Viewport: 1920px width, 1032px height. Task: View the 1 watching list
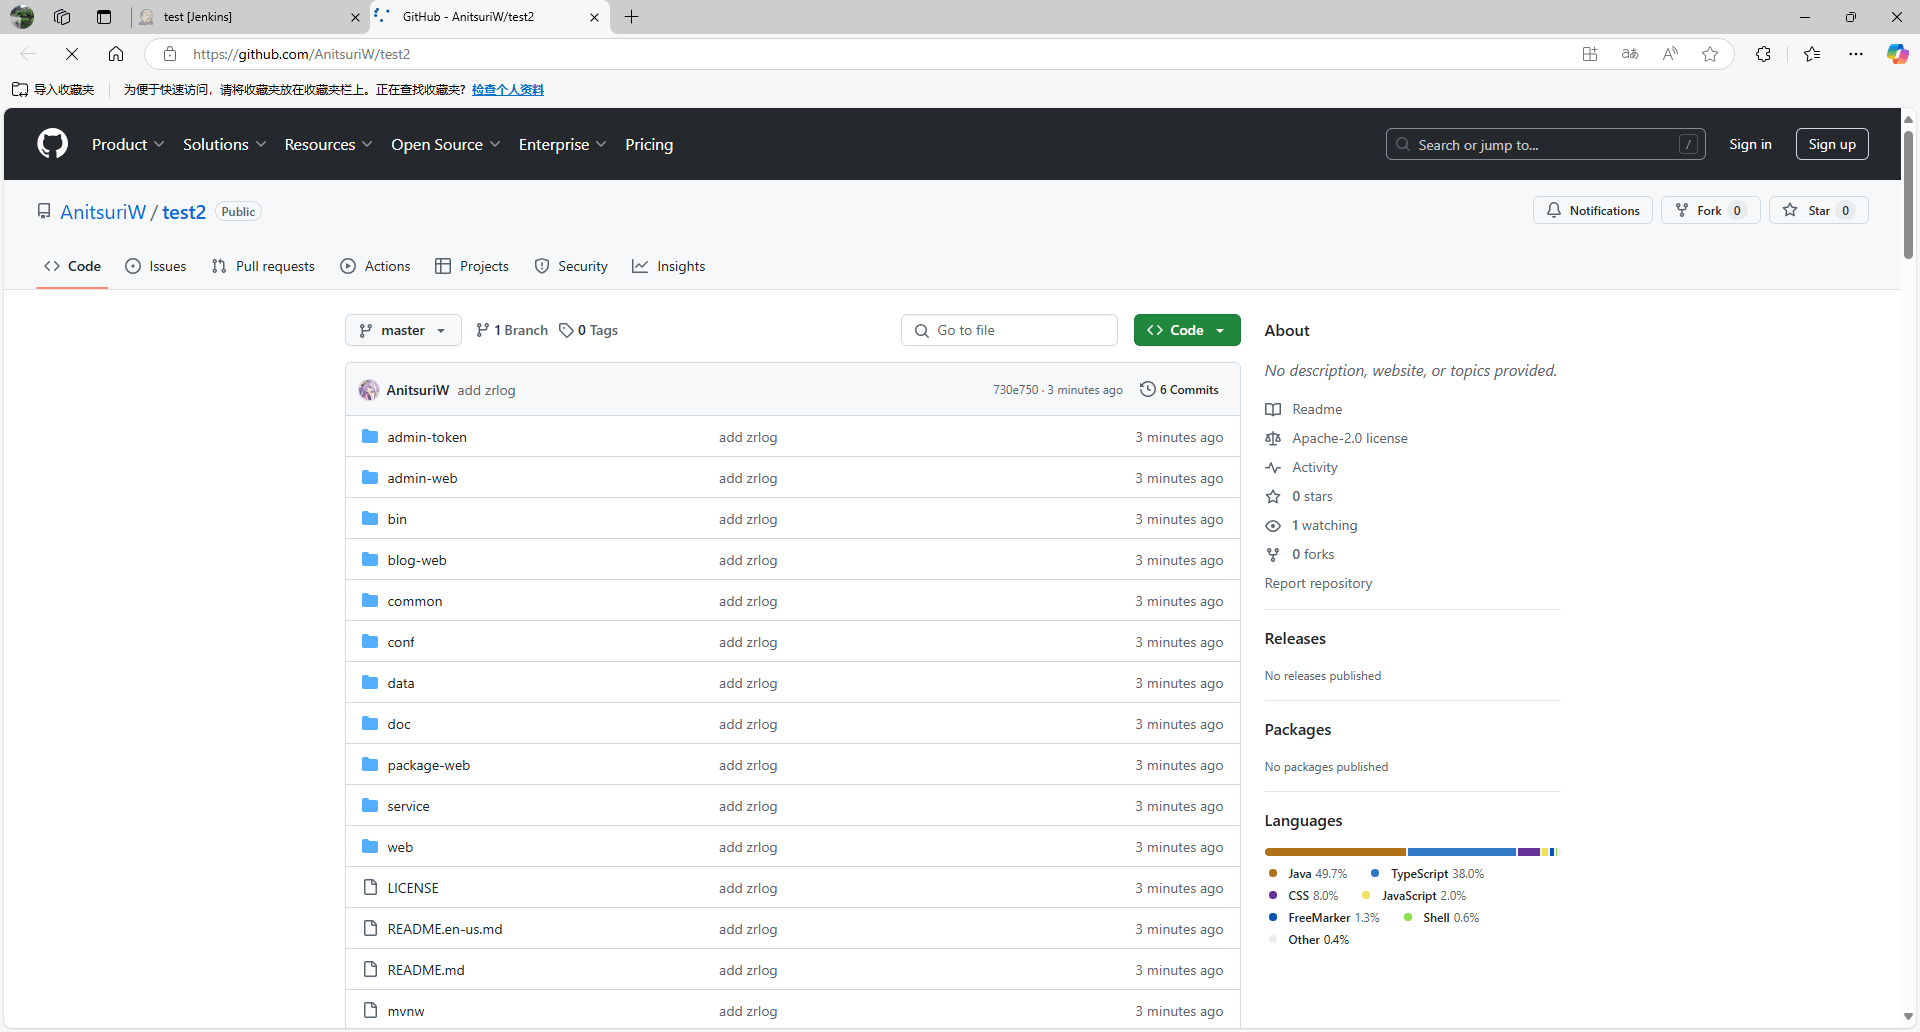pos(1324,526)
